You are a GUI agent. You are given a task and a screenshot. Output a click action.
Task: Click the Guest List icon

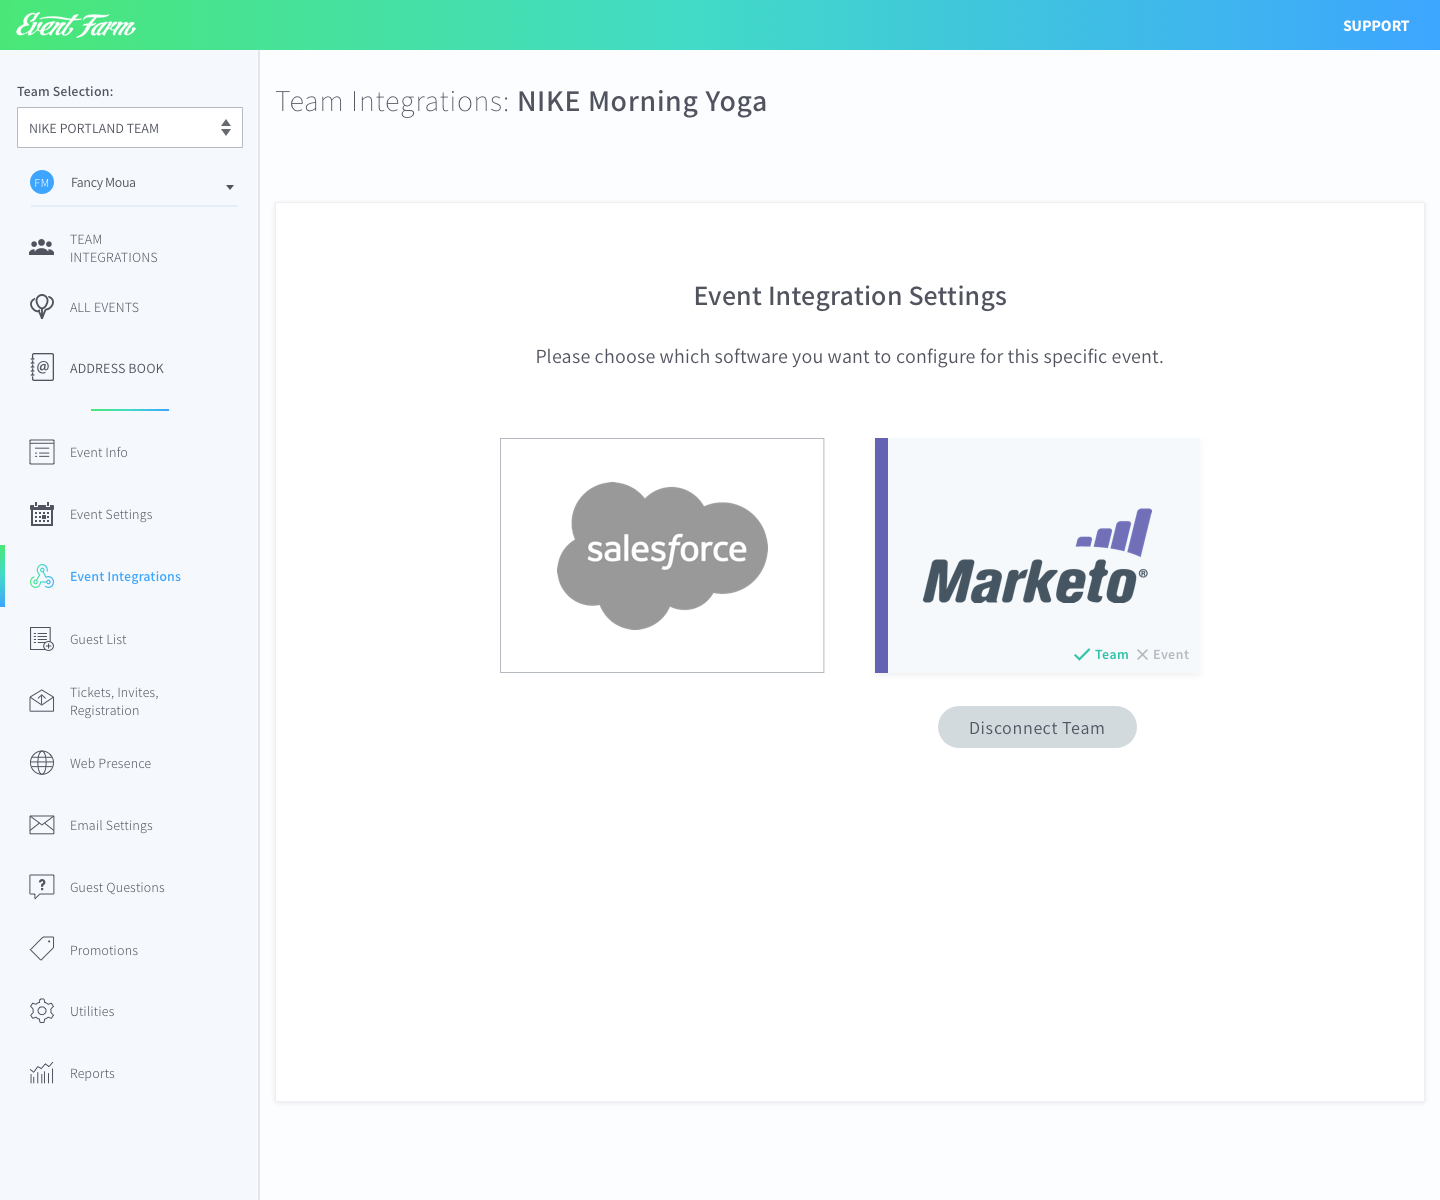click(x=42, y=639)
